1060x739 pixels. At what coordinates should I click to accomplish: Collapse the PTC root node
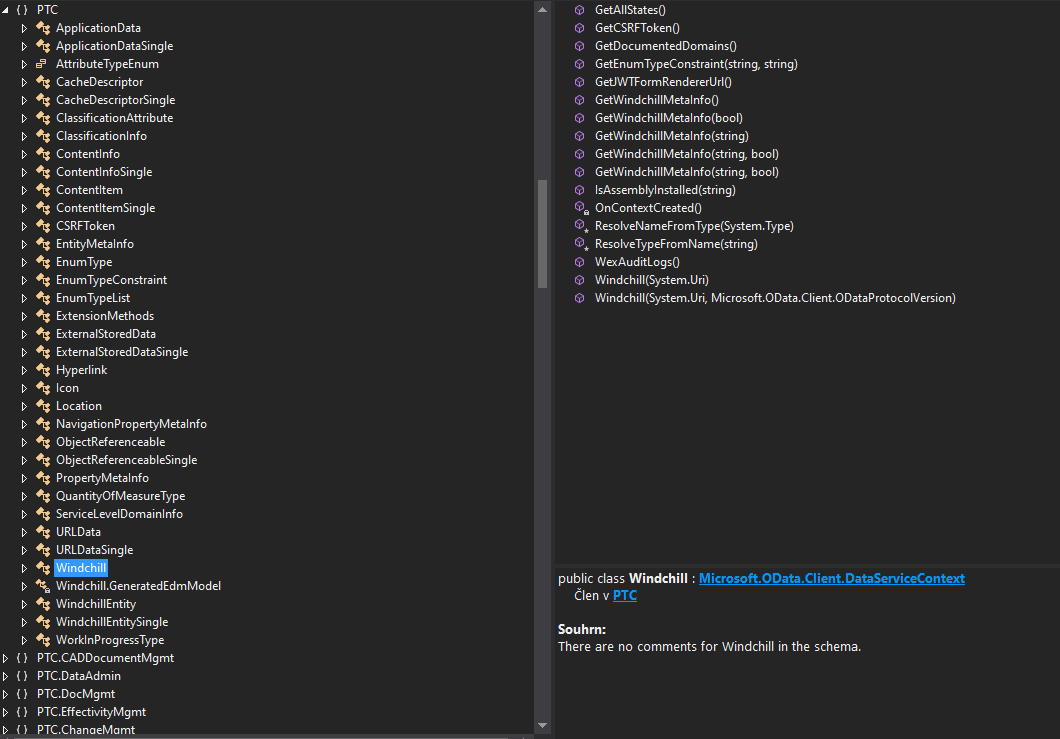click(x=7, y=9)
